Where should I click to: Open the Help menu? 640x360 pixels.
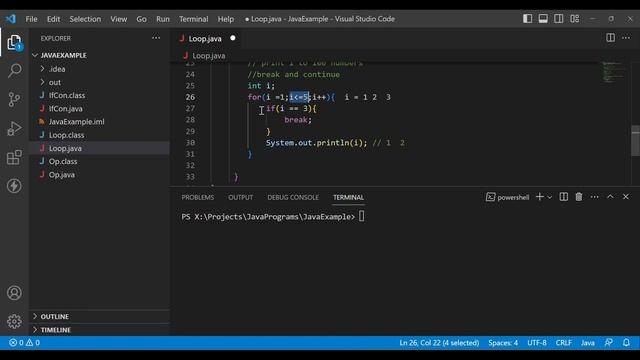pyautogui.click(x=226, y=19)
